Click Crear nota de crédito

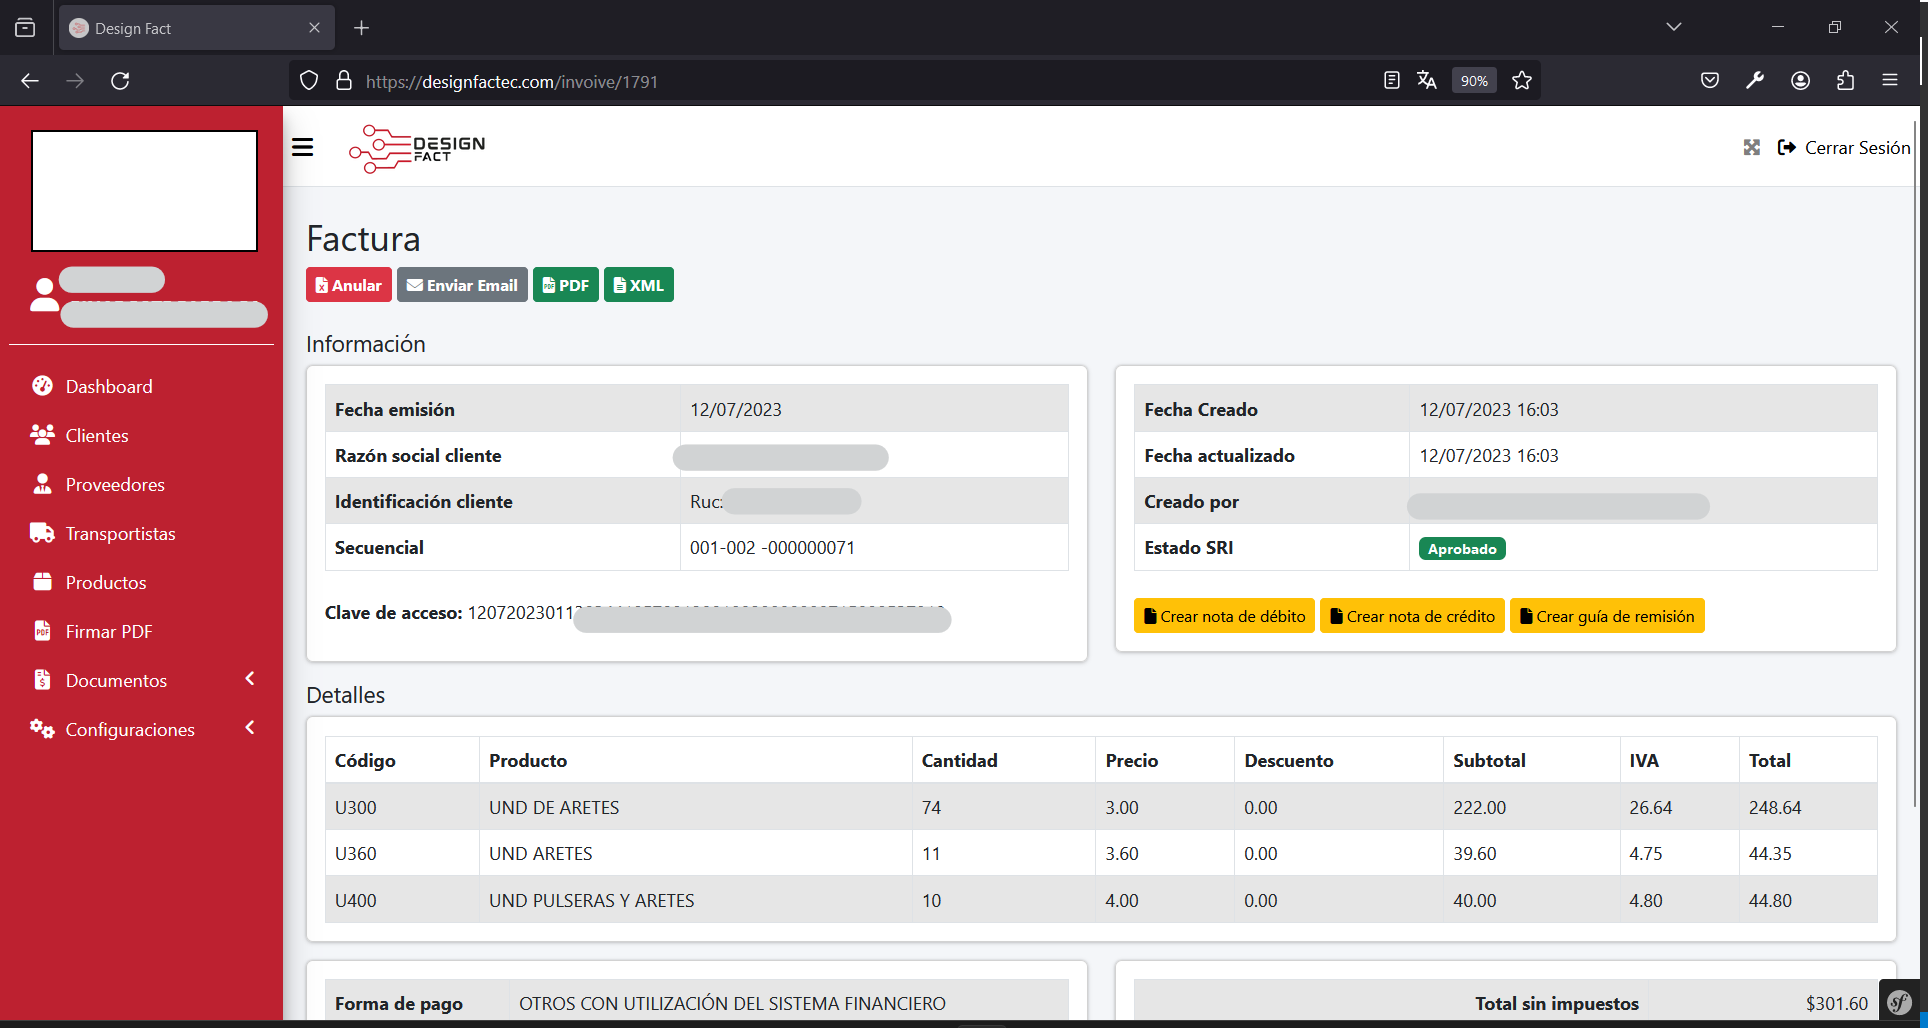1412,616
